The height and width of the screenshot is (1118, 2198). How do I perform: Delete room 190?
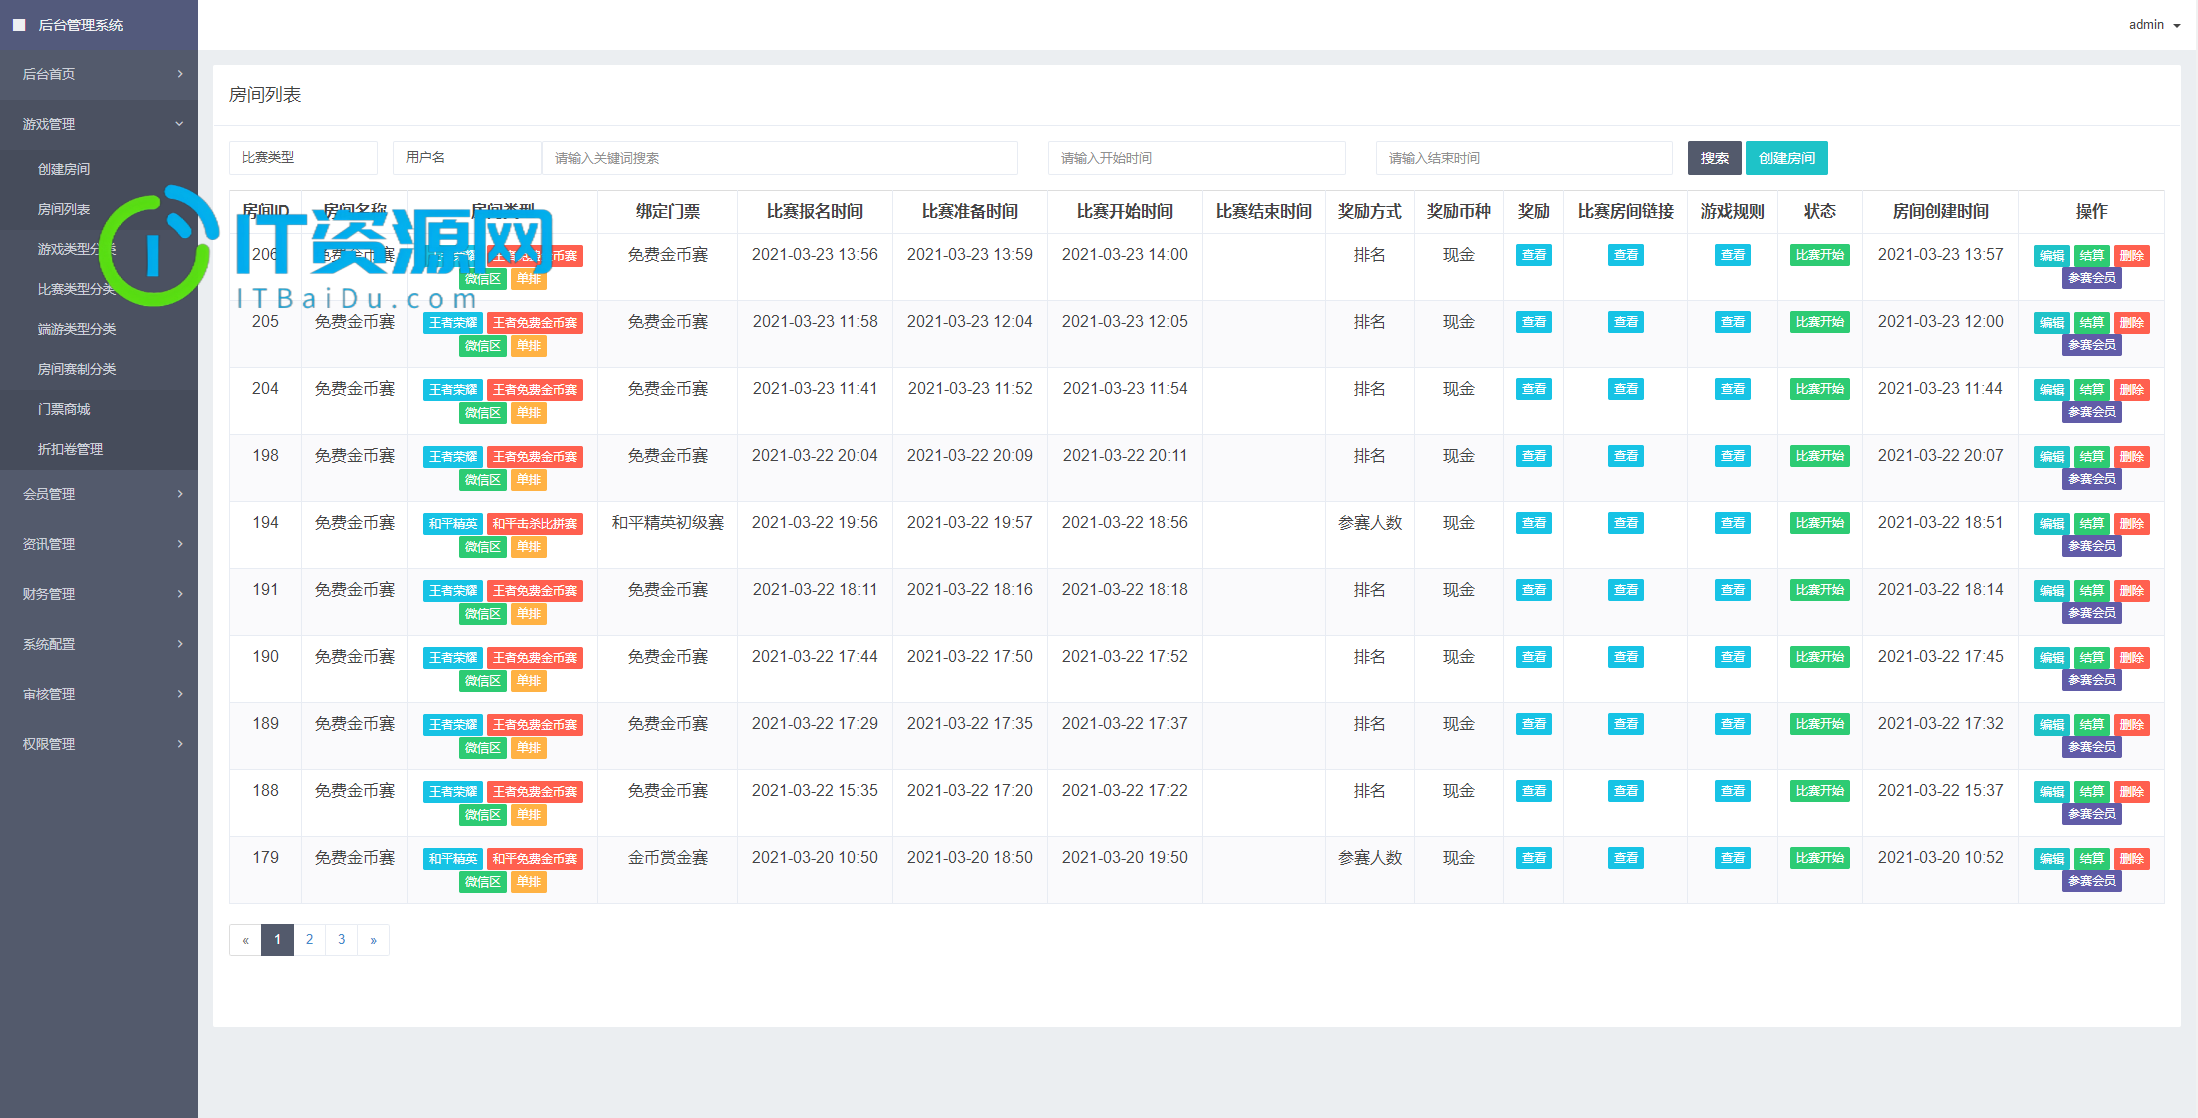click(2131, 658)
